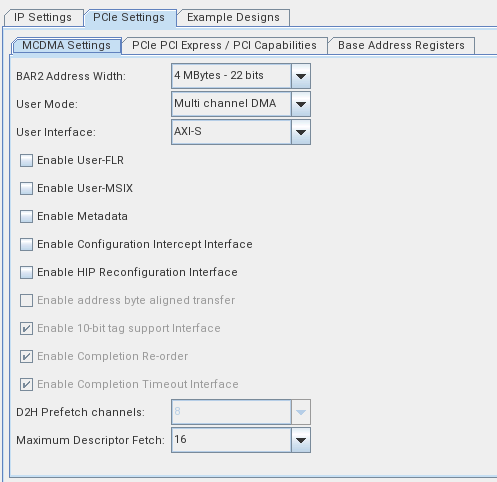This screenshot has width=497, height=482.
Task: Open Maximum Descriptor Fetch dropdown arrow
Action: click(x=301, y=440)
